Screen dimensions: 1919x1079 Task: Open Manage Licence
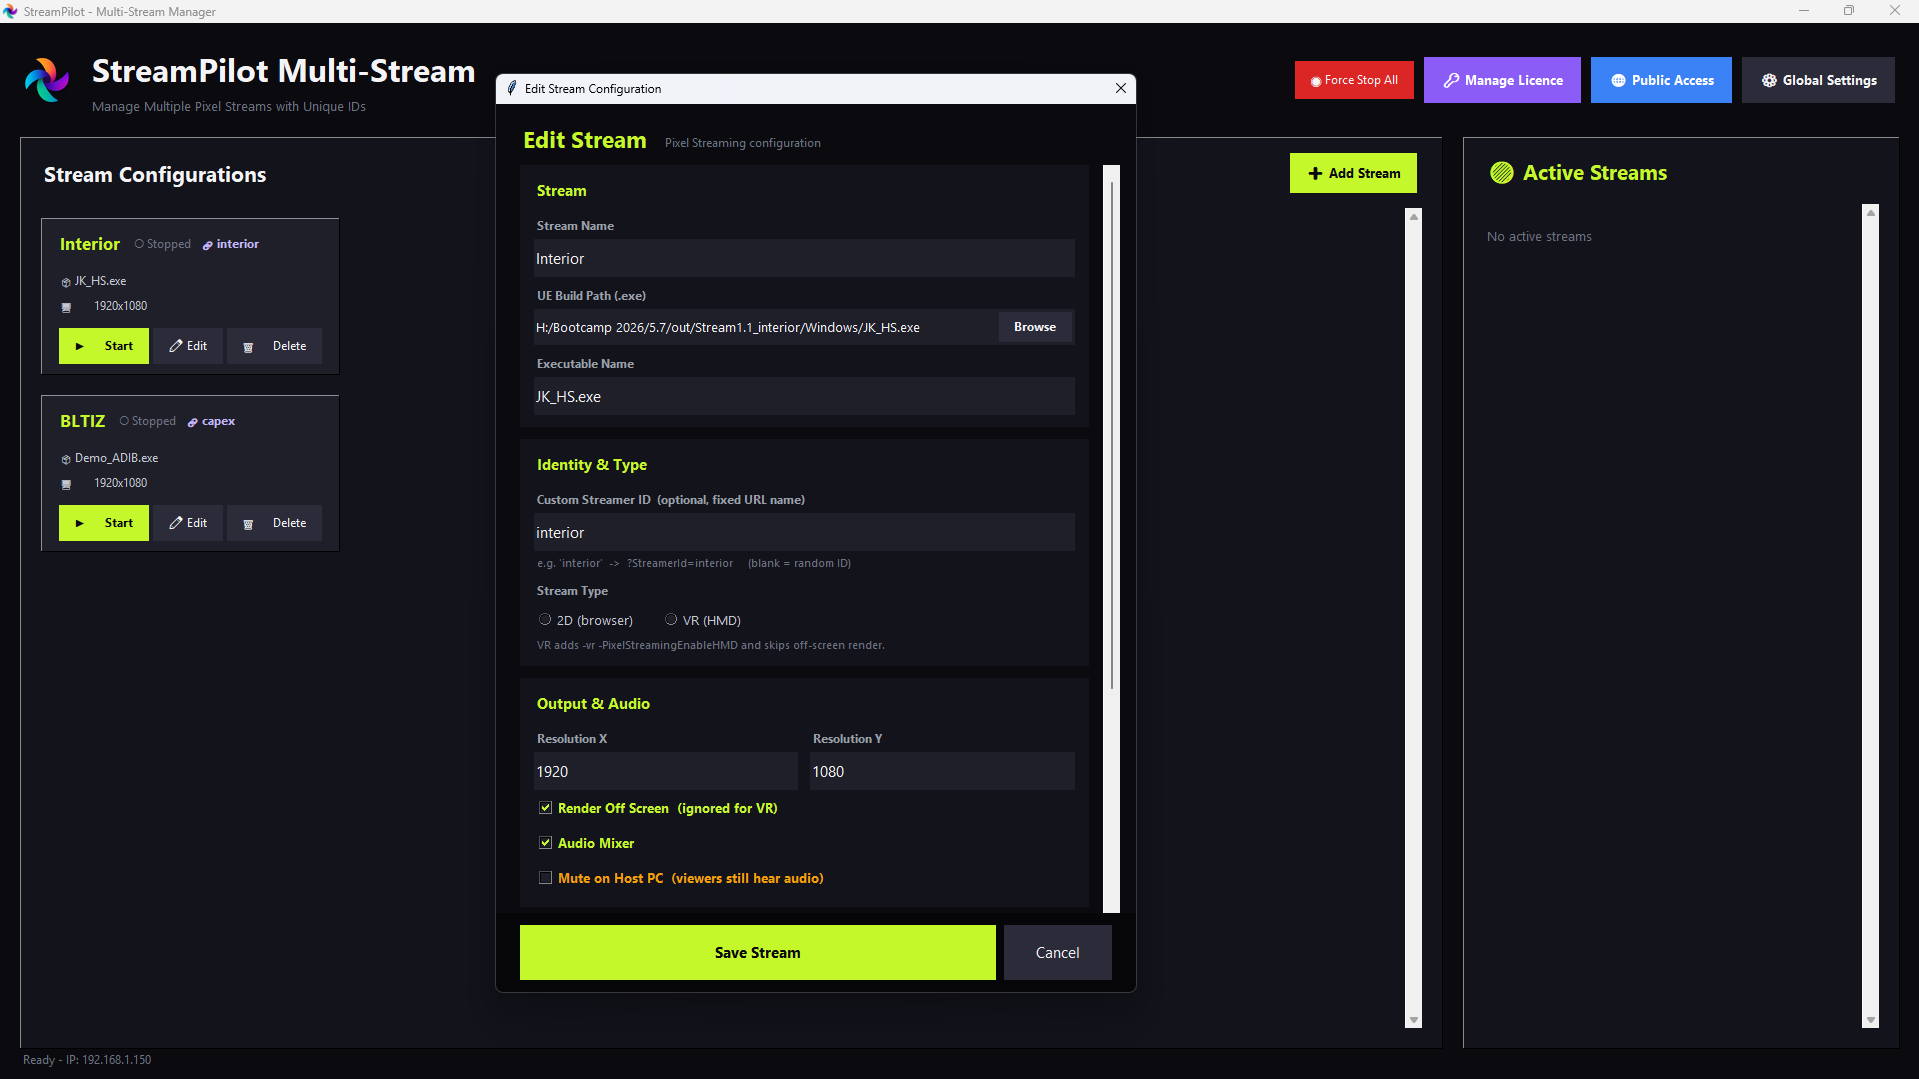(1502, 80)
